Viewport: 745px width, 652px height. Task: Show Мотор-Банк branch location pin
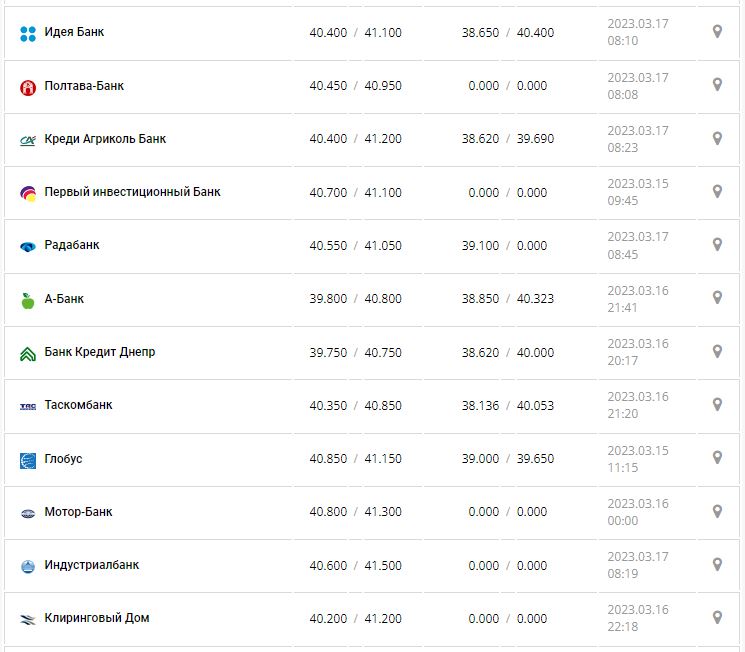717,511
